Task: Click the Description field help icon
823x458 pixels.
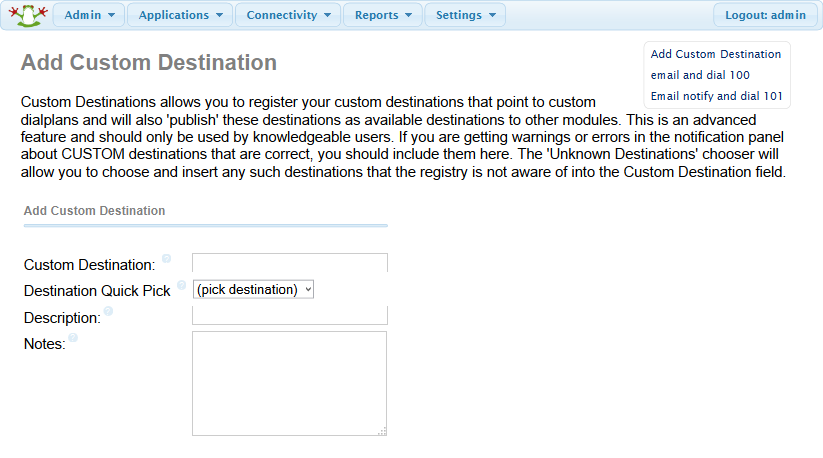Action: tap(108, 311)
